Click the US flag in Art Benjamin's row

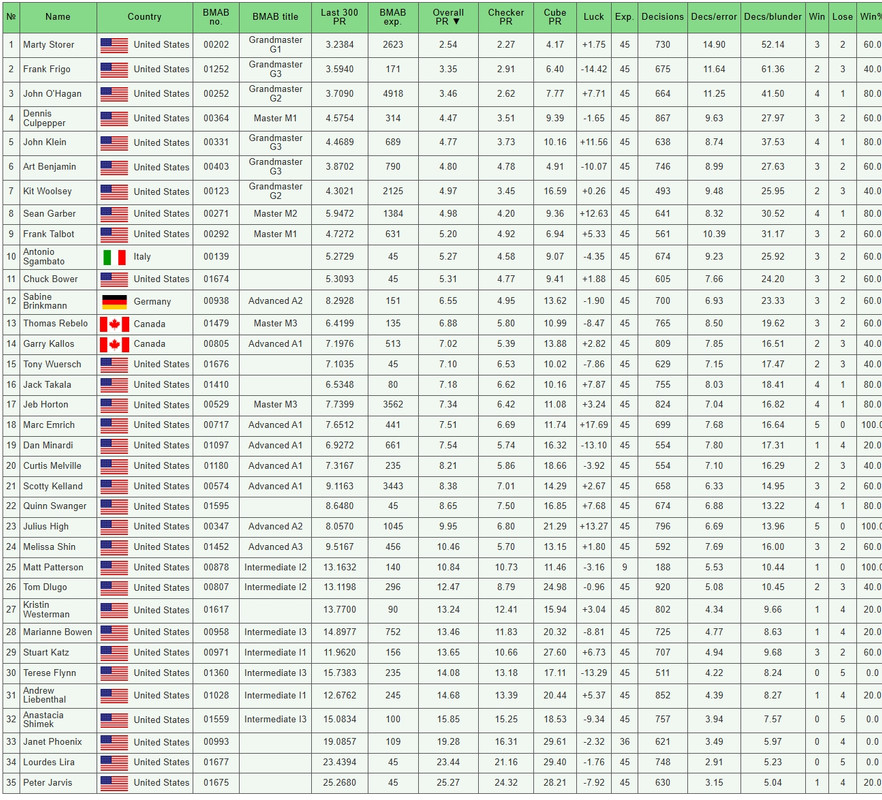(x=114, y=167)
